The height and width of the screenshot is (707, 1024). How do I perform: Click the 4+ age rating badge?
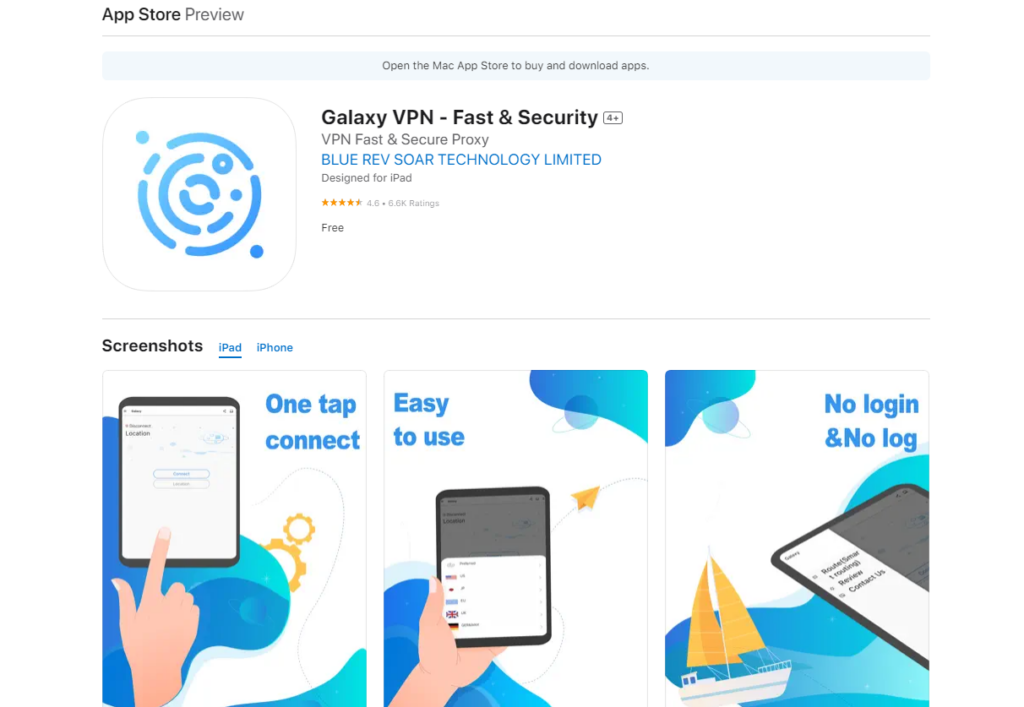[613, 118]
